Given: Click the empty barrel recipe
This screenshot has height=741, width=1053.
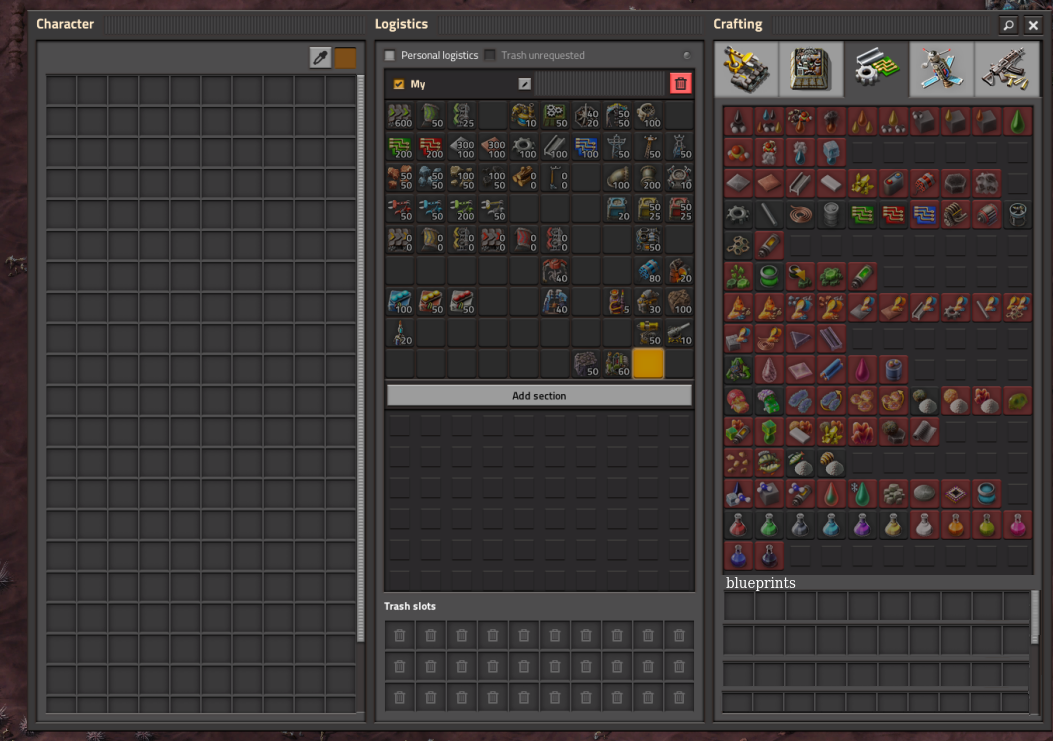Looking at the screenshot, I should coord(831,214).
